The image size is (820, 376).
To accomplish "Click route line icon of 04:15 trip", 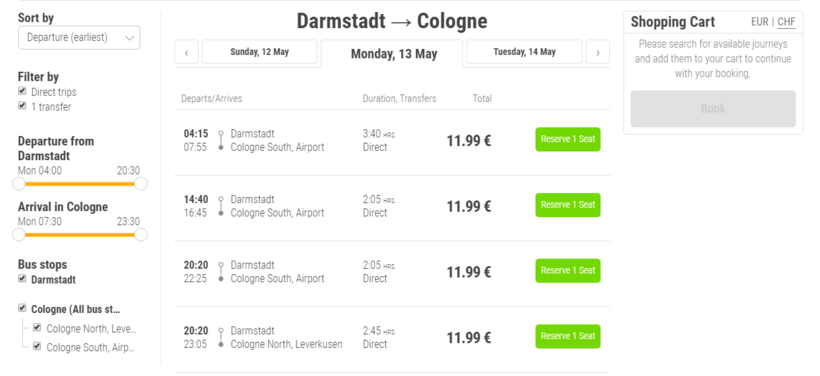I will [x=221, y=140].
